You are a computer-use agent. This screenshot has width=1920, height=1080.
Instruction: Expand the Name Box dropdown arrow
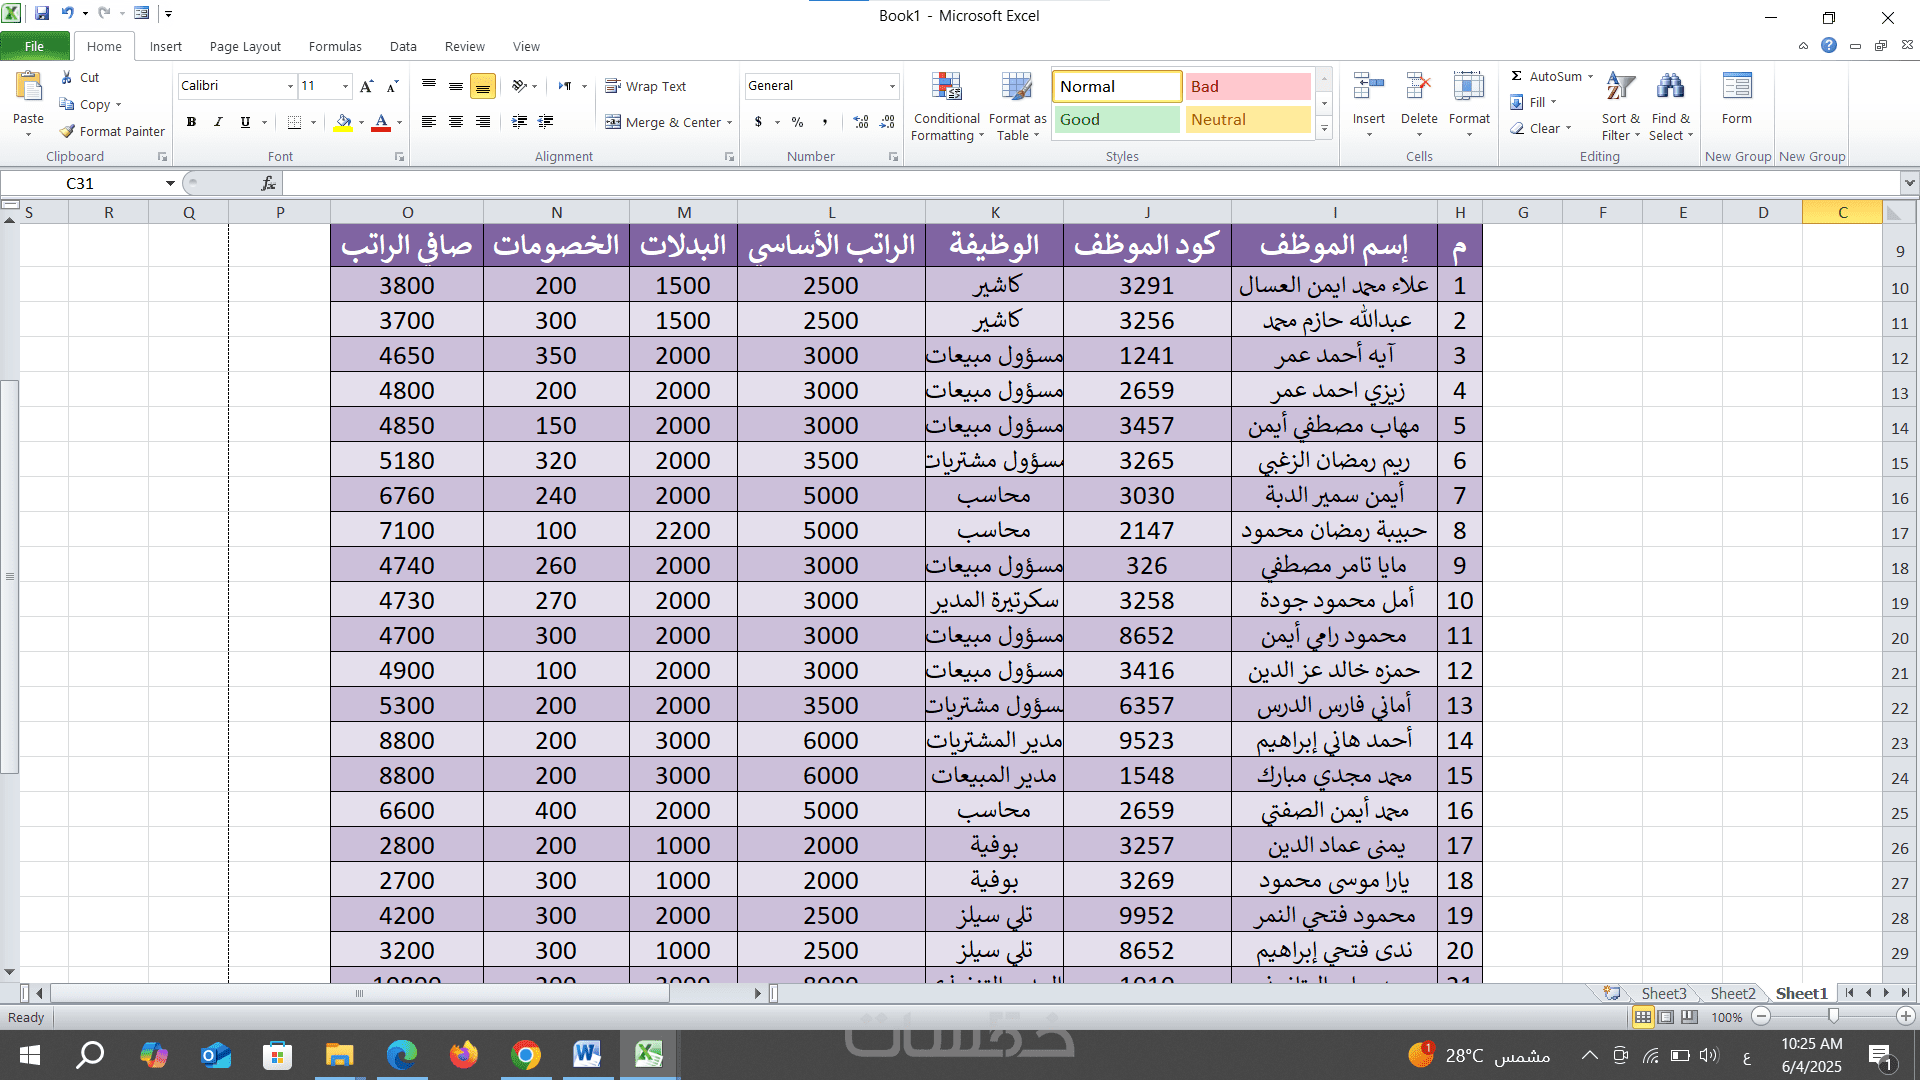(x=170, y=183)
